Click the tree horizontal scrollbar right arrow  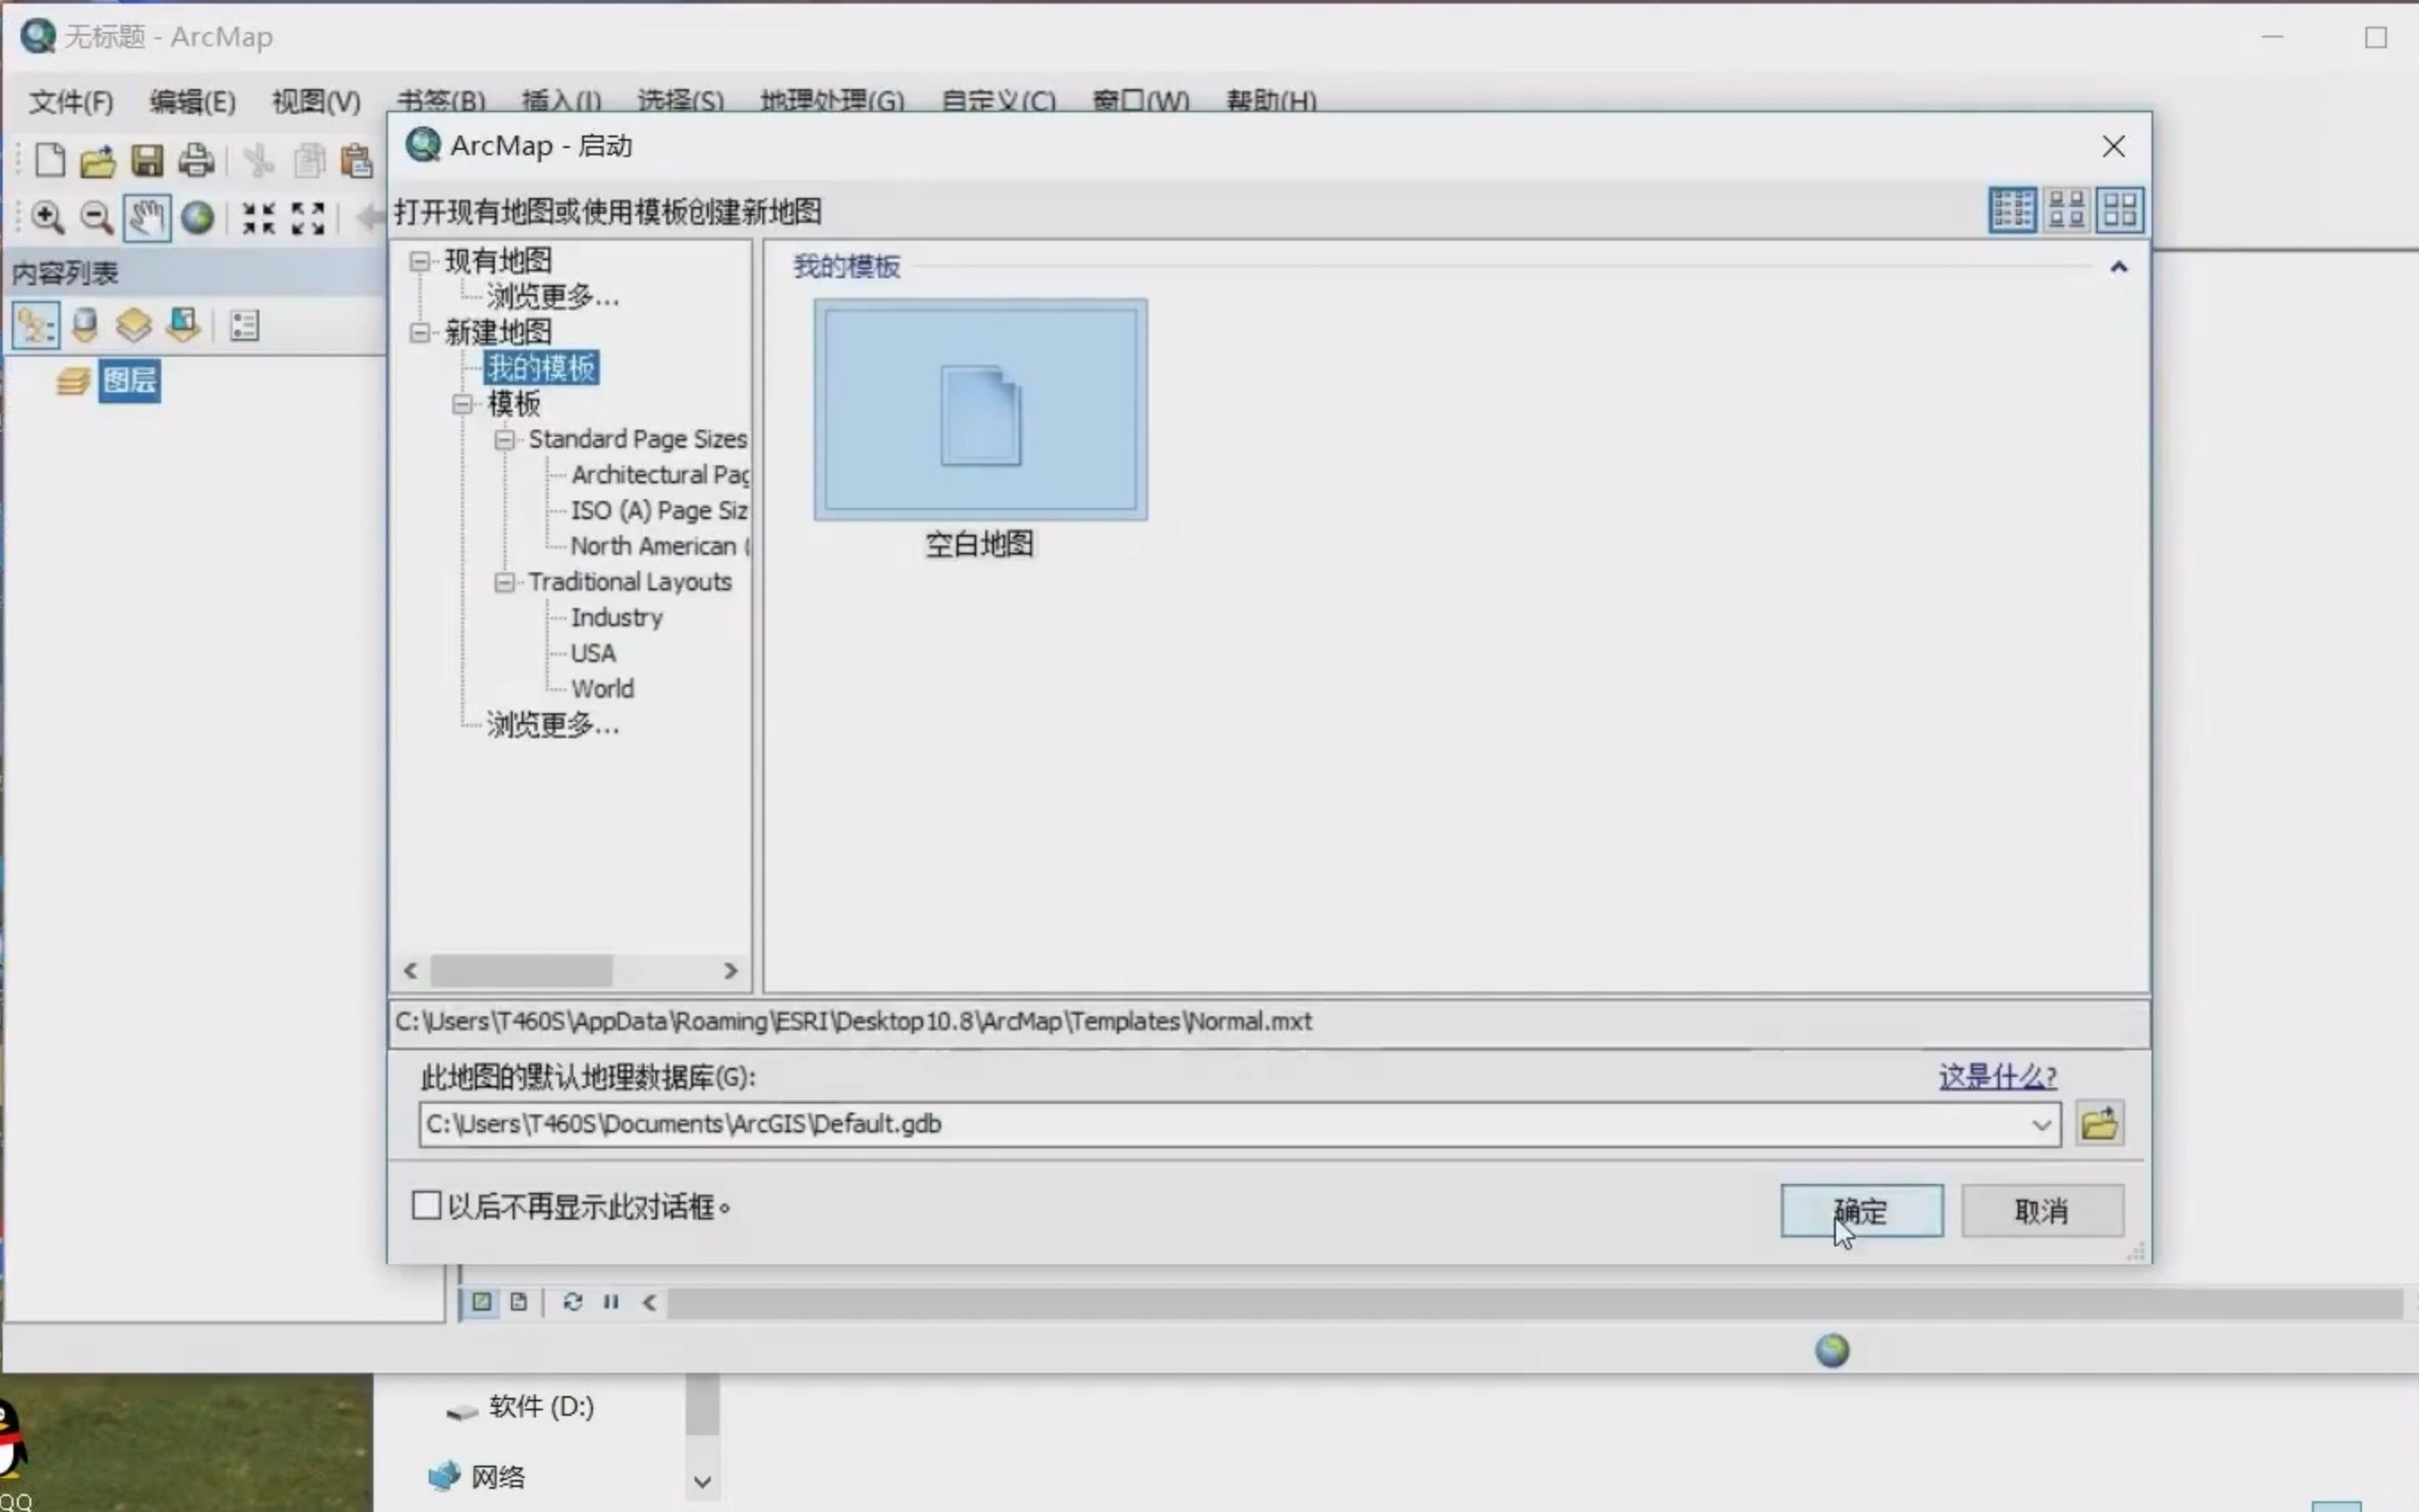(731, 971)
